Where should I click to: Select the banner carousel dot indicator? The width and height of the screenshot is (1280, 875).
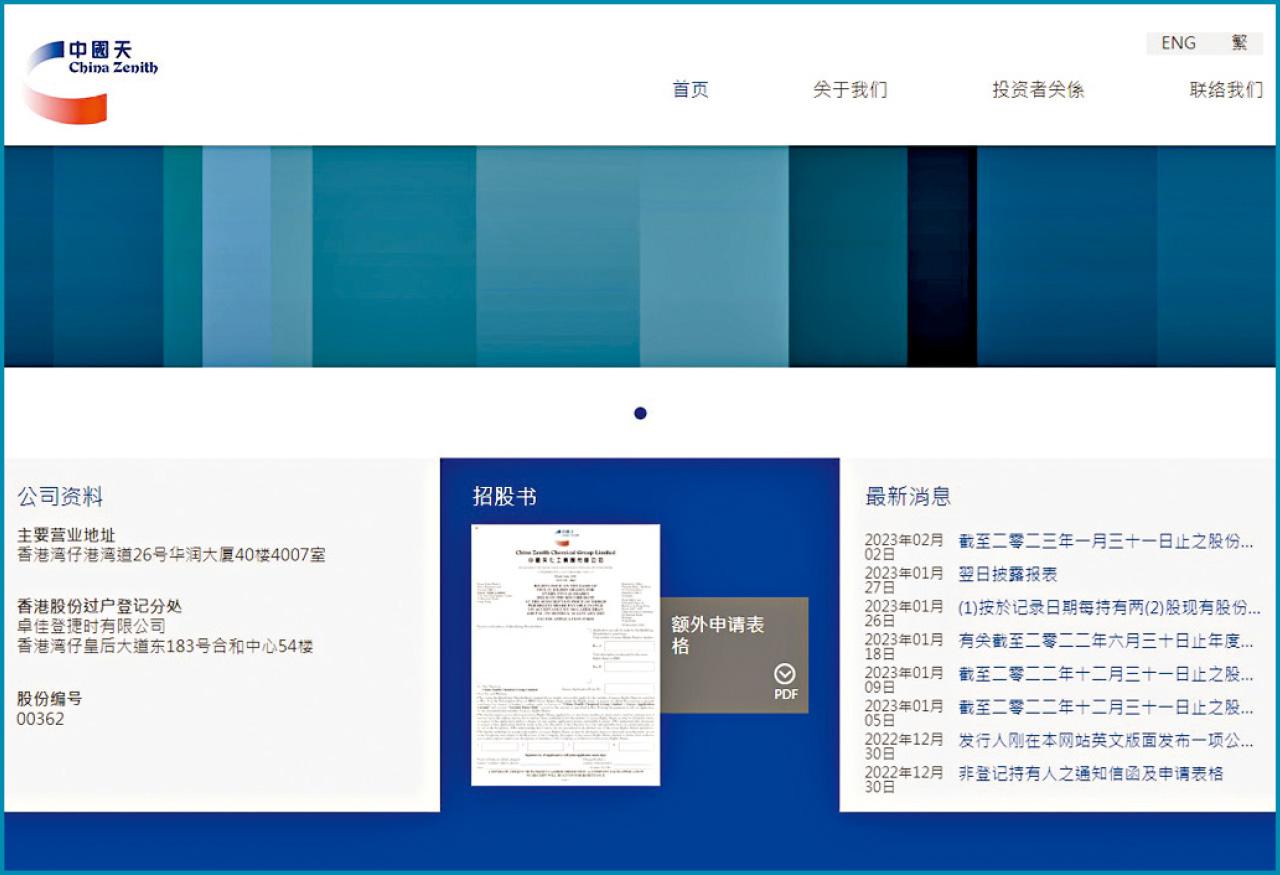[x=640, y=413]
